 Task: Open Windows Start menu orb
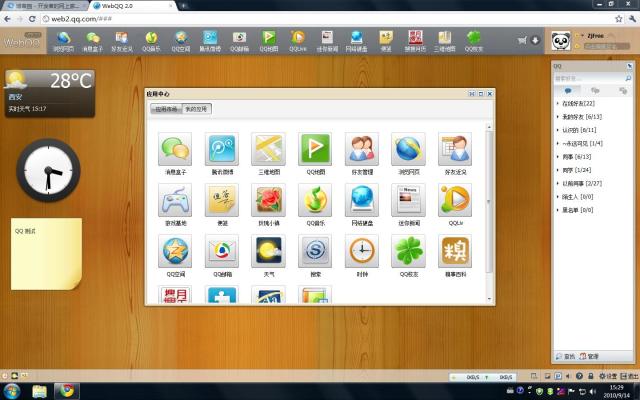point(12,391)
